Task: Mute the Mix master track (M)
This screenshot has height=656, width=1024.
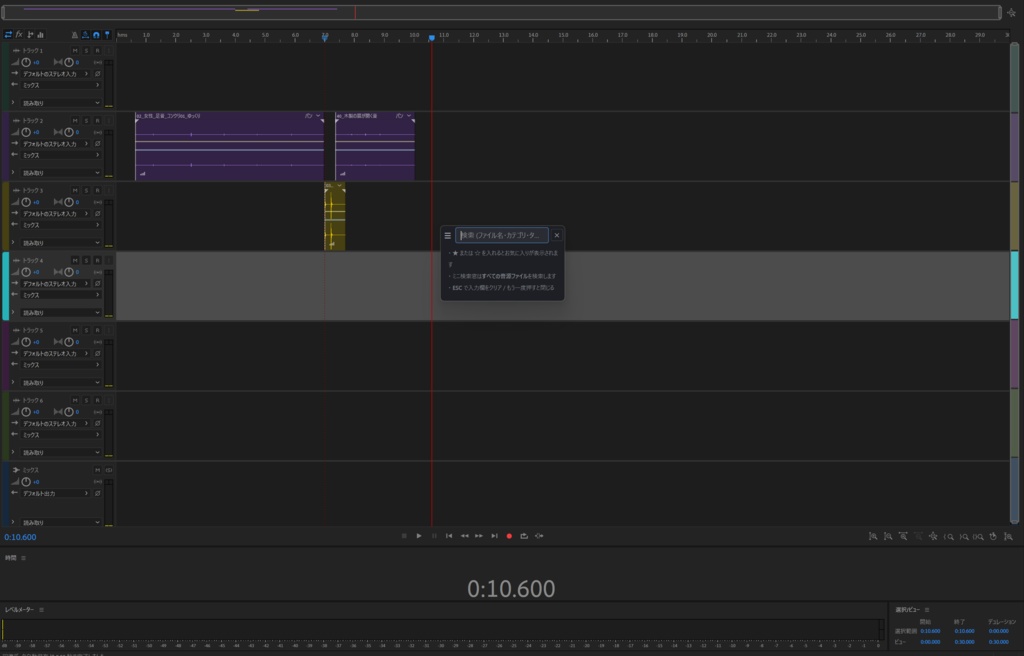Action: tap(97, 470)
